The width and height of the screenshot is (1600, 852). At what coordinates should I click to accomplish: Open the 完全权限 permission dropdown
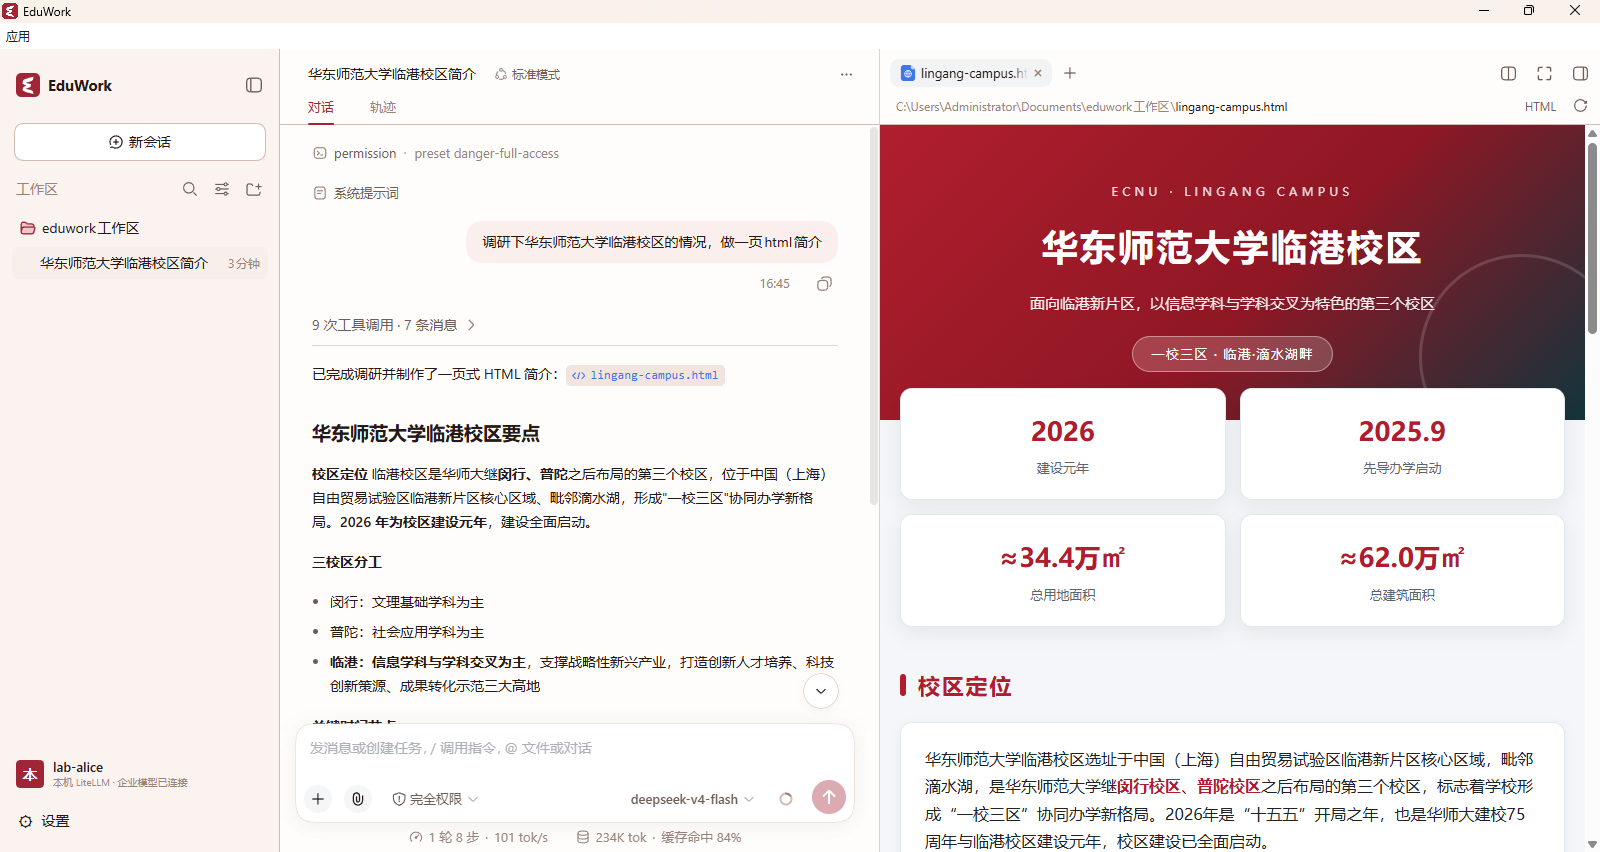point(435,799)
